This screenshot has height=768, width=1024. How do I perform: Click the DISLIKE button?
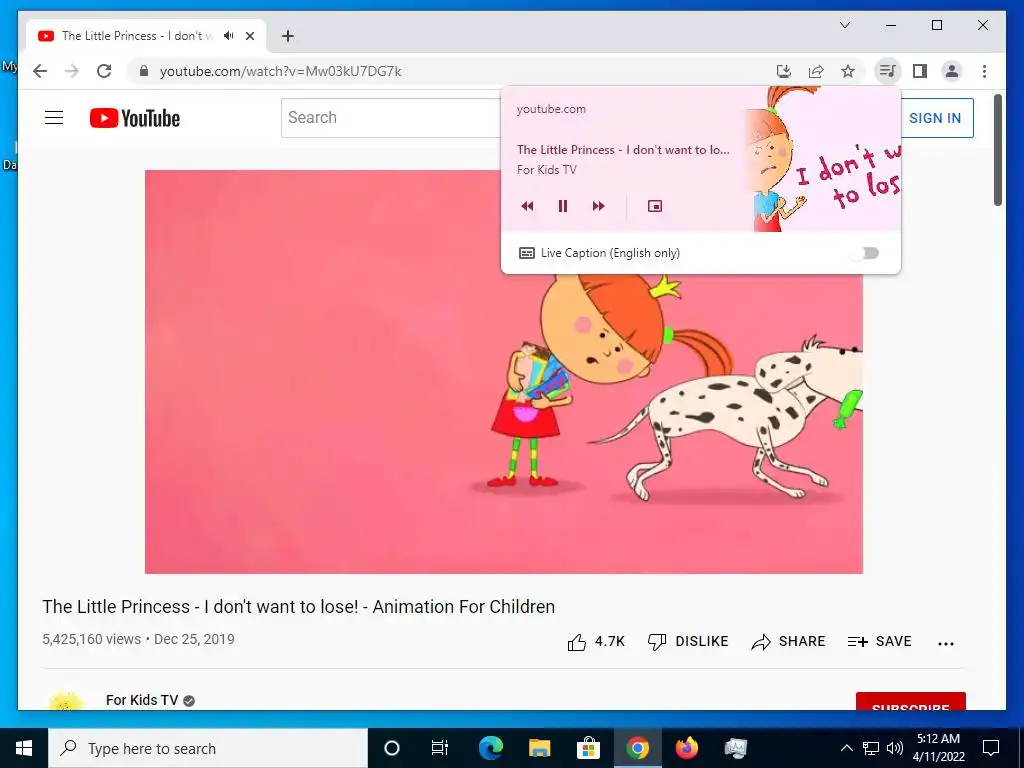tap(688, 641)
